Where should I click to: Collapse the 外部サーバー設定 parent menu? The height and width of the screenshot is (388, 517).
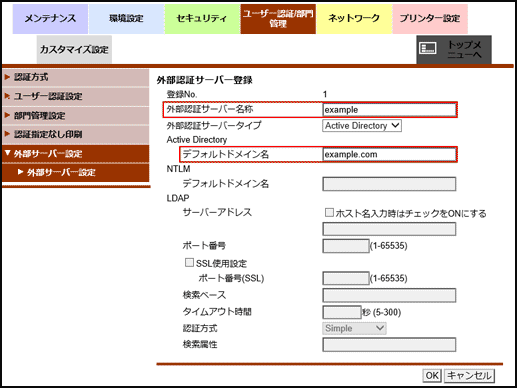tap(76, 154)
